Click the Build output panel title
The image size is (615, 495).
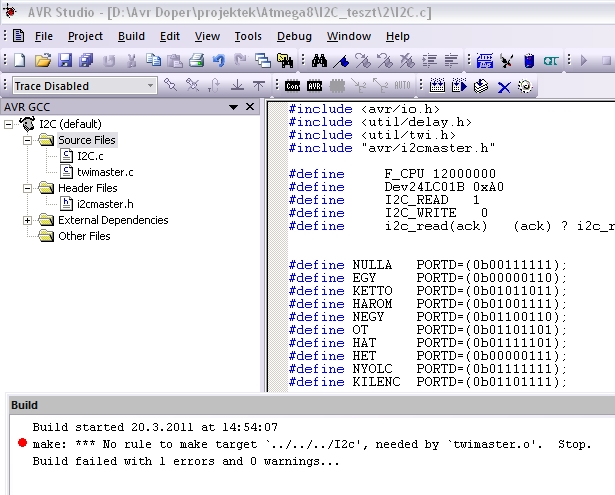point(24,405)
